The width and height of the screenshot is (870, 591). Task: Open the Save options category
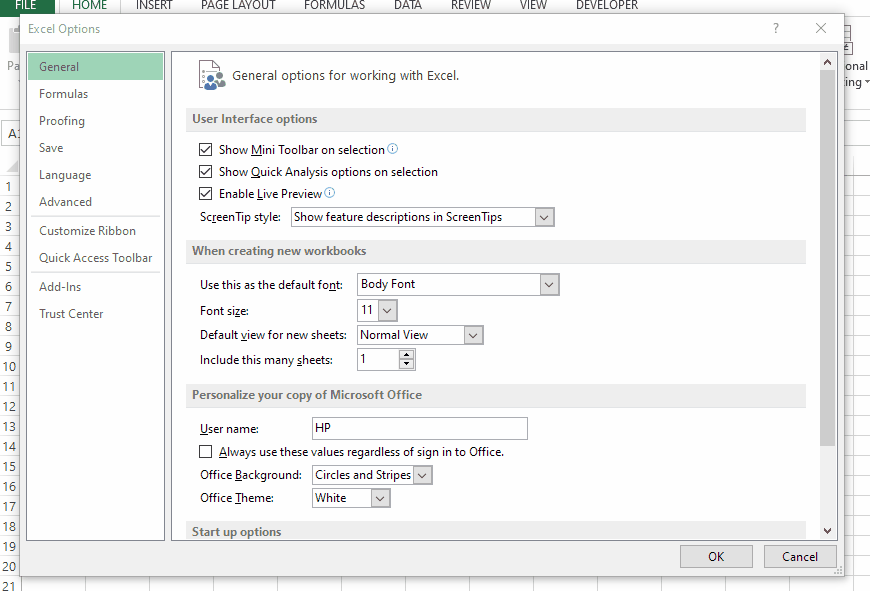tap(95, 148)
